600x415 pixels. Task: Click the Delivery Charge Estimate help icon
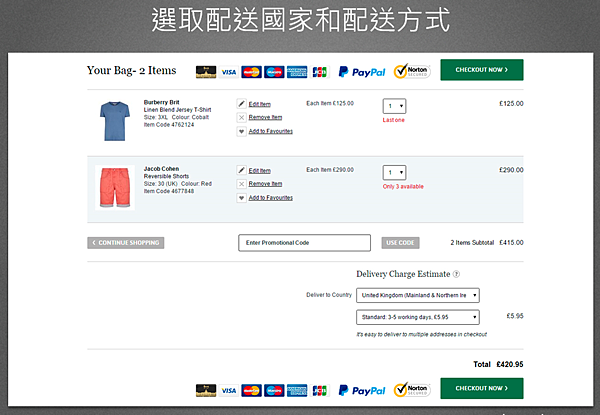456,274
